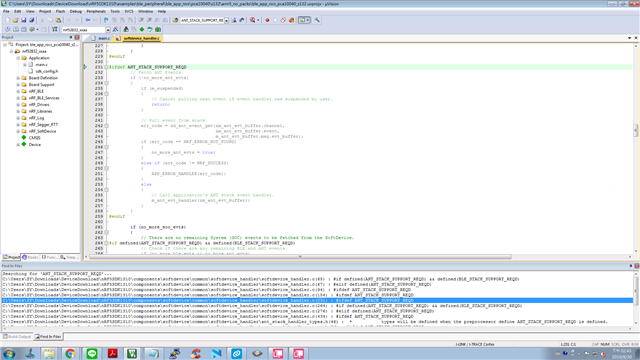Click the Translate (compile) icon
This screenshot has width=640, height=360.
7,29
